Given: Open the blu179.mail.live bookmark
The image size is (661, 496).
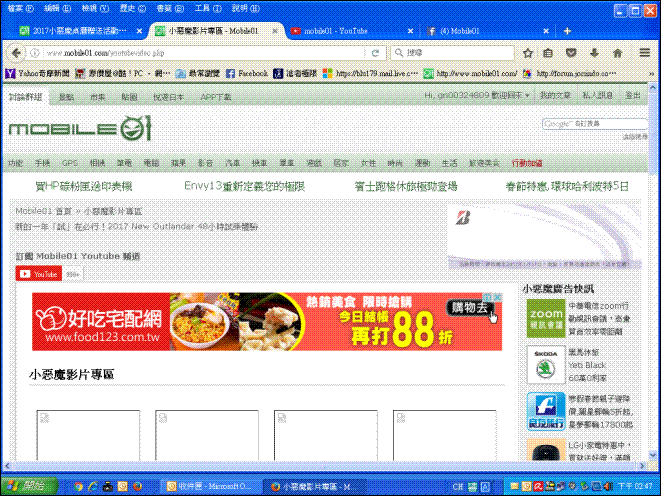Looking at the screenshot, I should (x=371, y=73).
